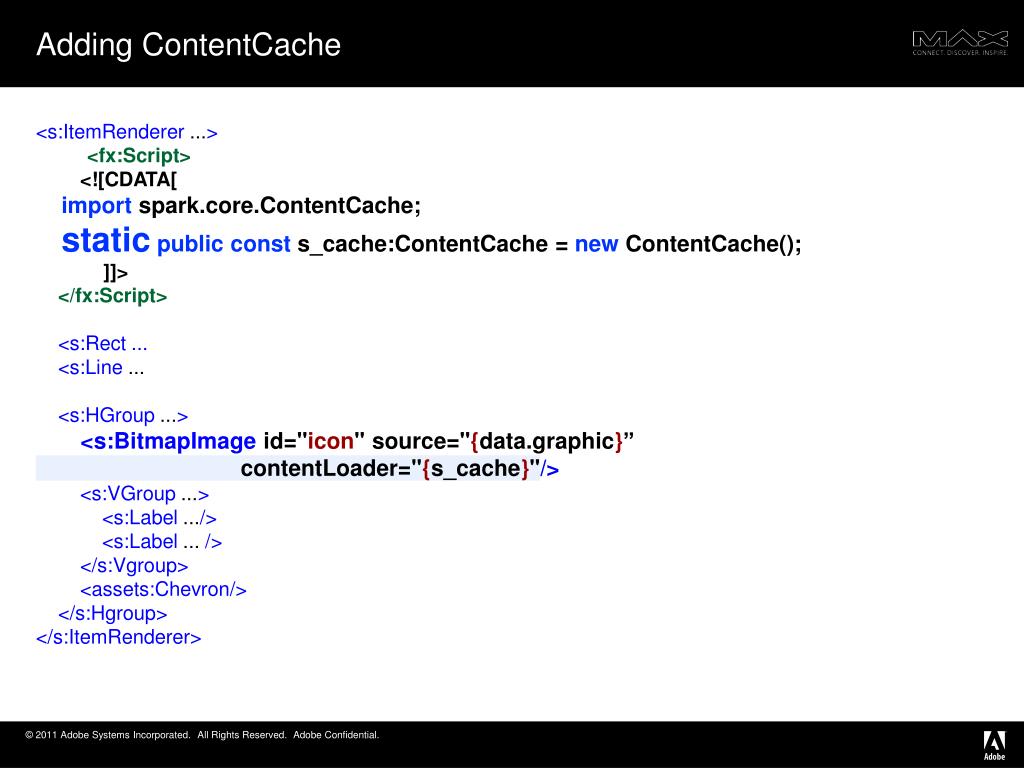Viewport: 1024px width, 768px height.
Task: Click 'new ContentCache();' text
Action: pos(688,244)
